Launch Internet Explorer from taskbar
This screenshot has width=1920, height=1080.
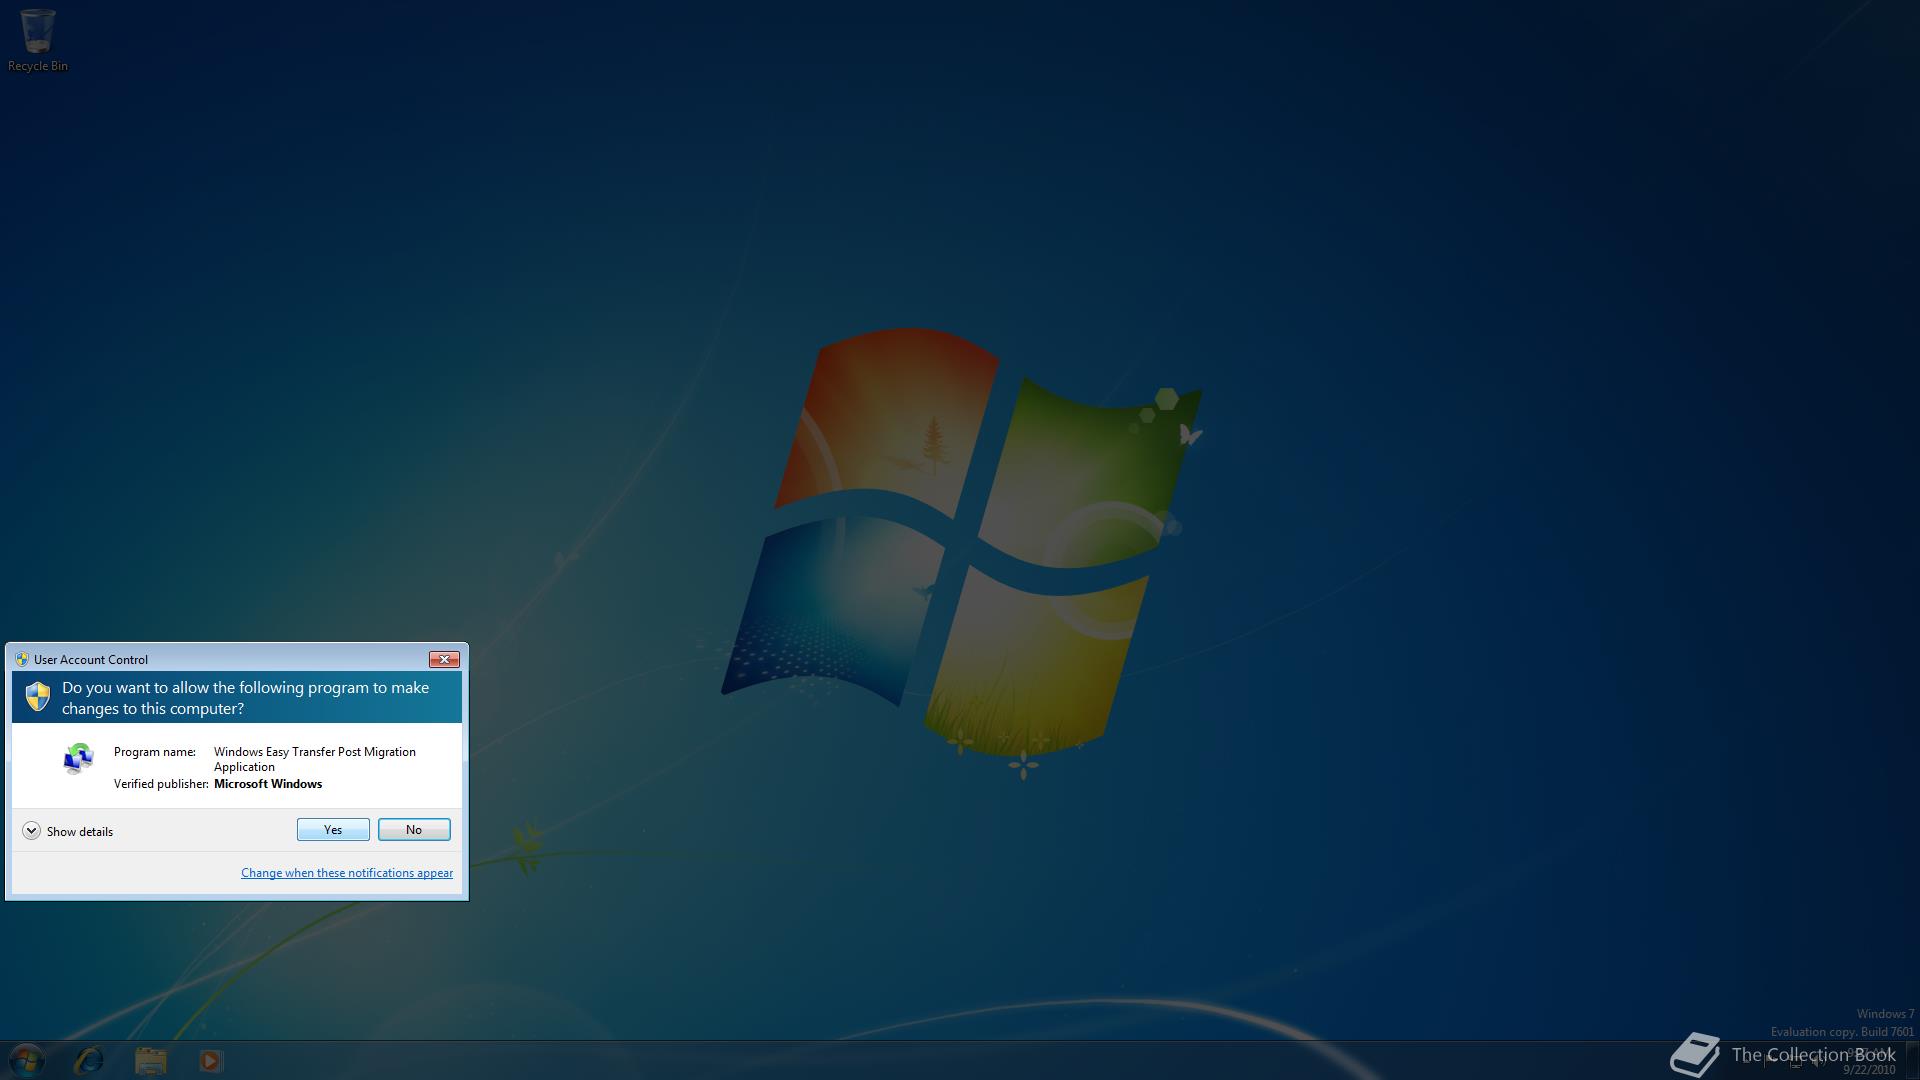tap(89, 1060)
